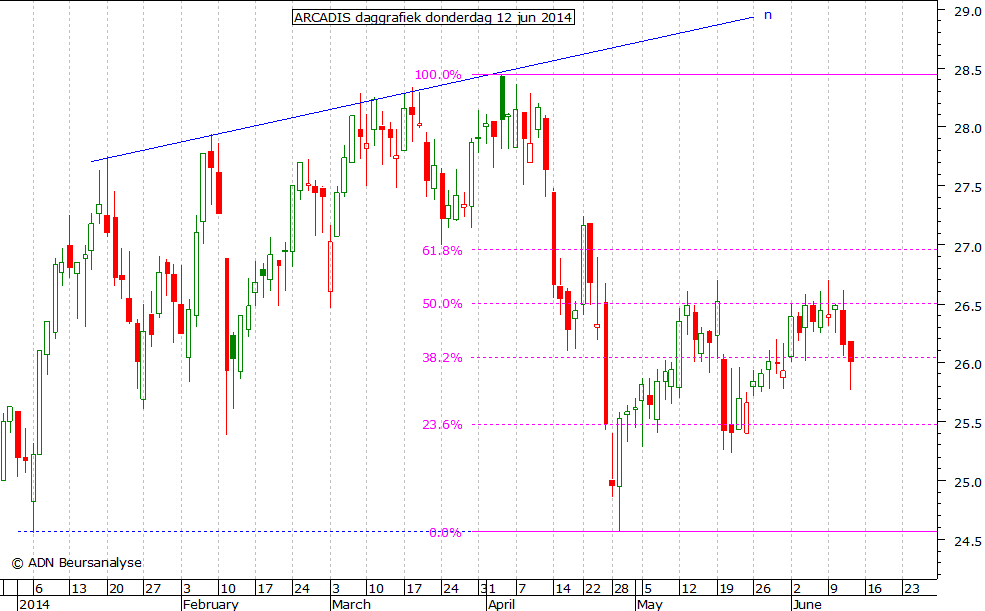Click the dark green candle at April high
The image size is (985, 611).
(502, 98)
